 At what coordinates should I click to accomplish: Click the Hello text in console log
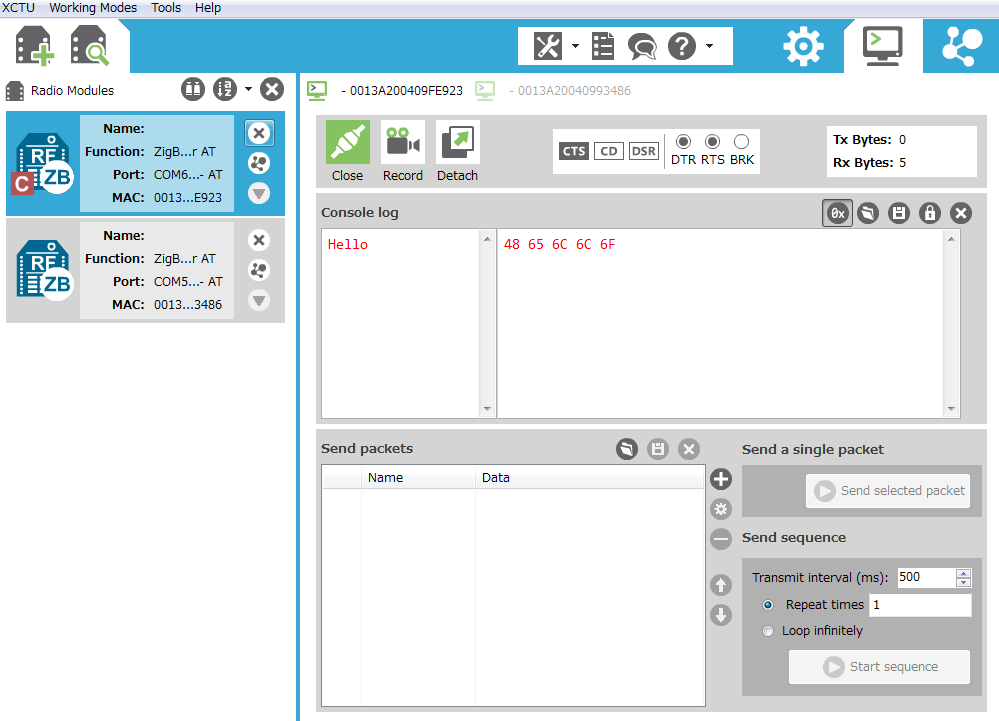348,245
